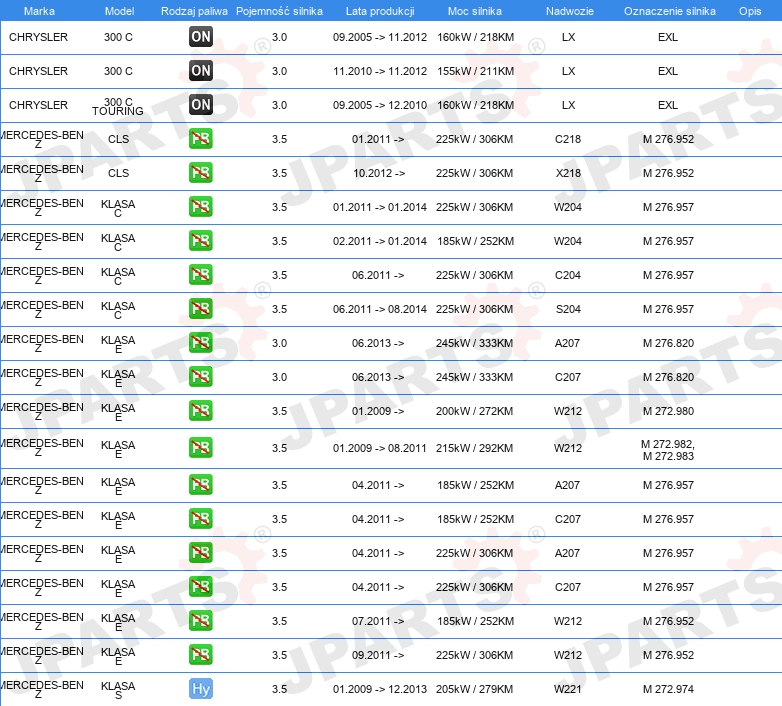
Task: Click the PB icon in C207 185kW / 252KM row
Action: [201, 519]
